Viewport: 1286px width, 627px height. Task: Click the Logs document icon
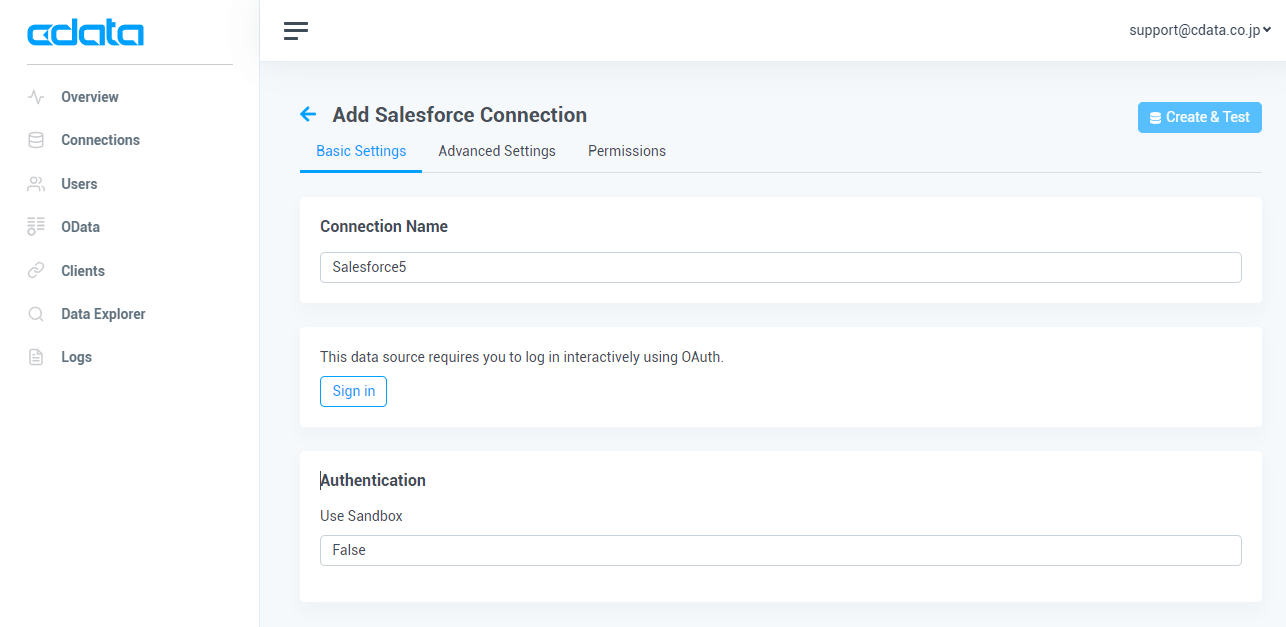(x=36, y=357)
